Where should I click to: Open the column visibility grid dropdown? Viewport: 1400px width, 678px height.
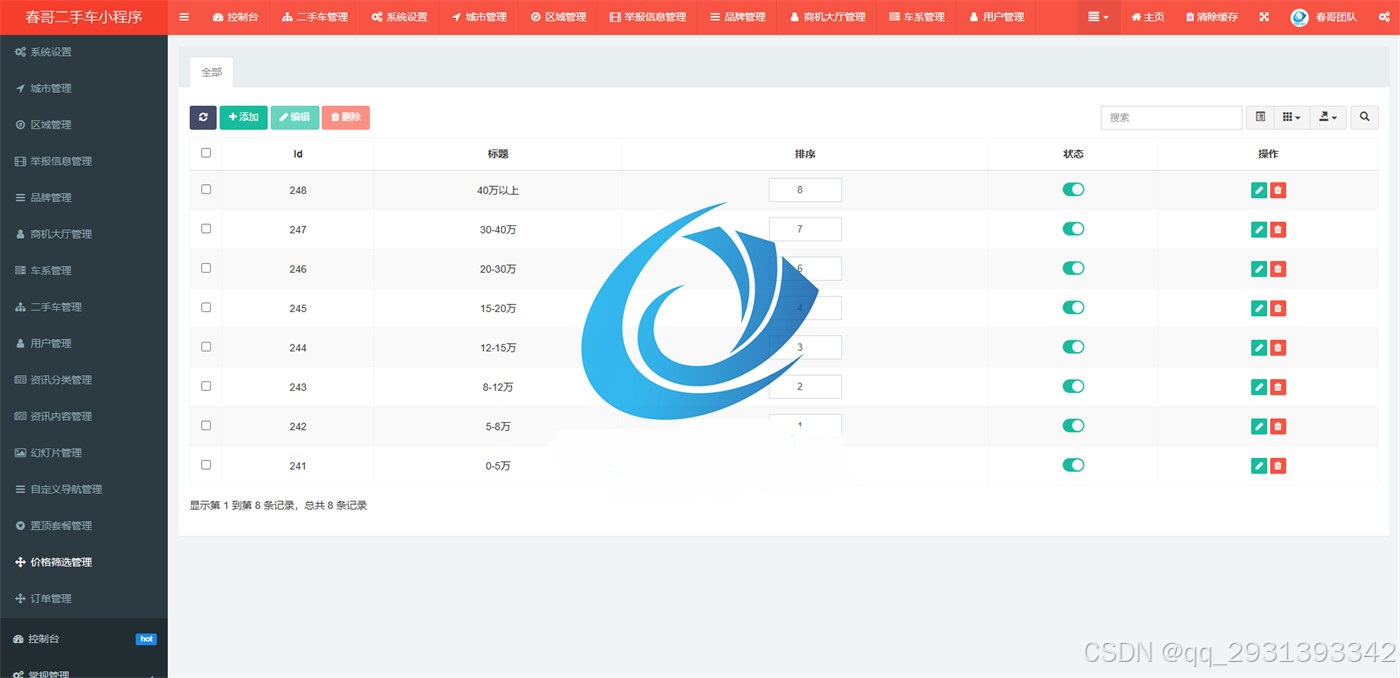(1291, 117)
